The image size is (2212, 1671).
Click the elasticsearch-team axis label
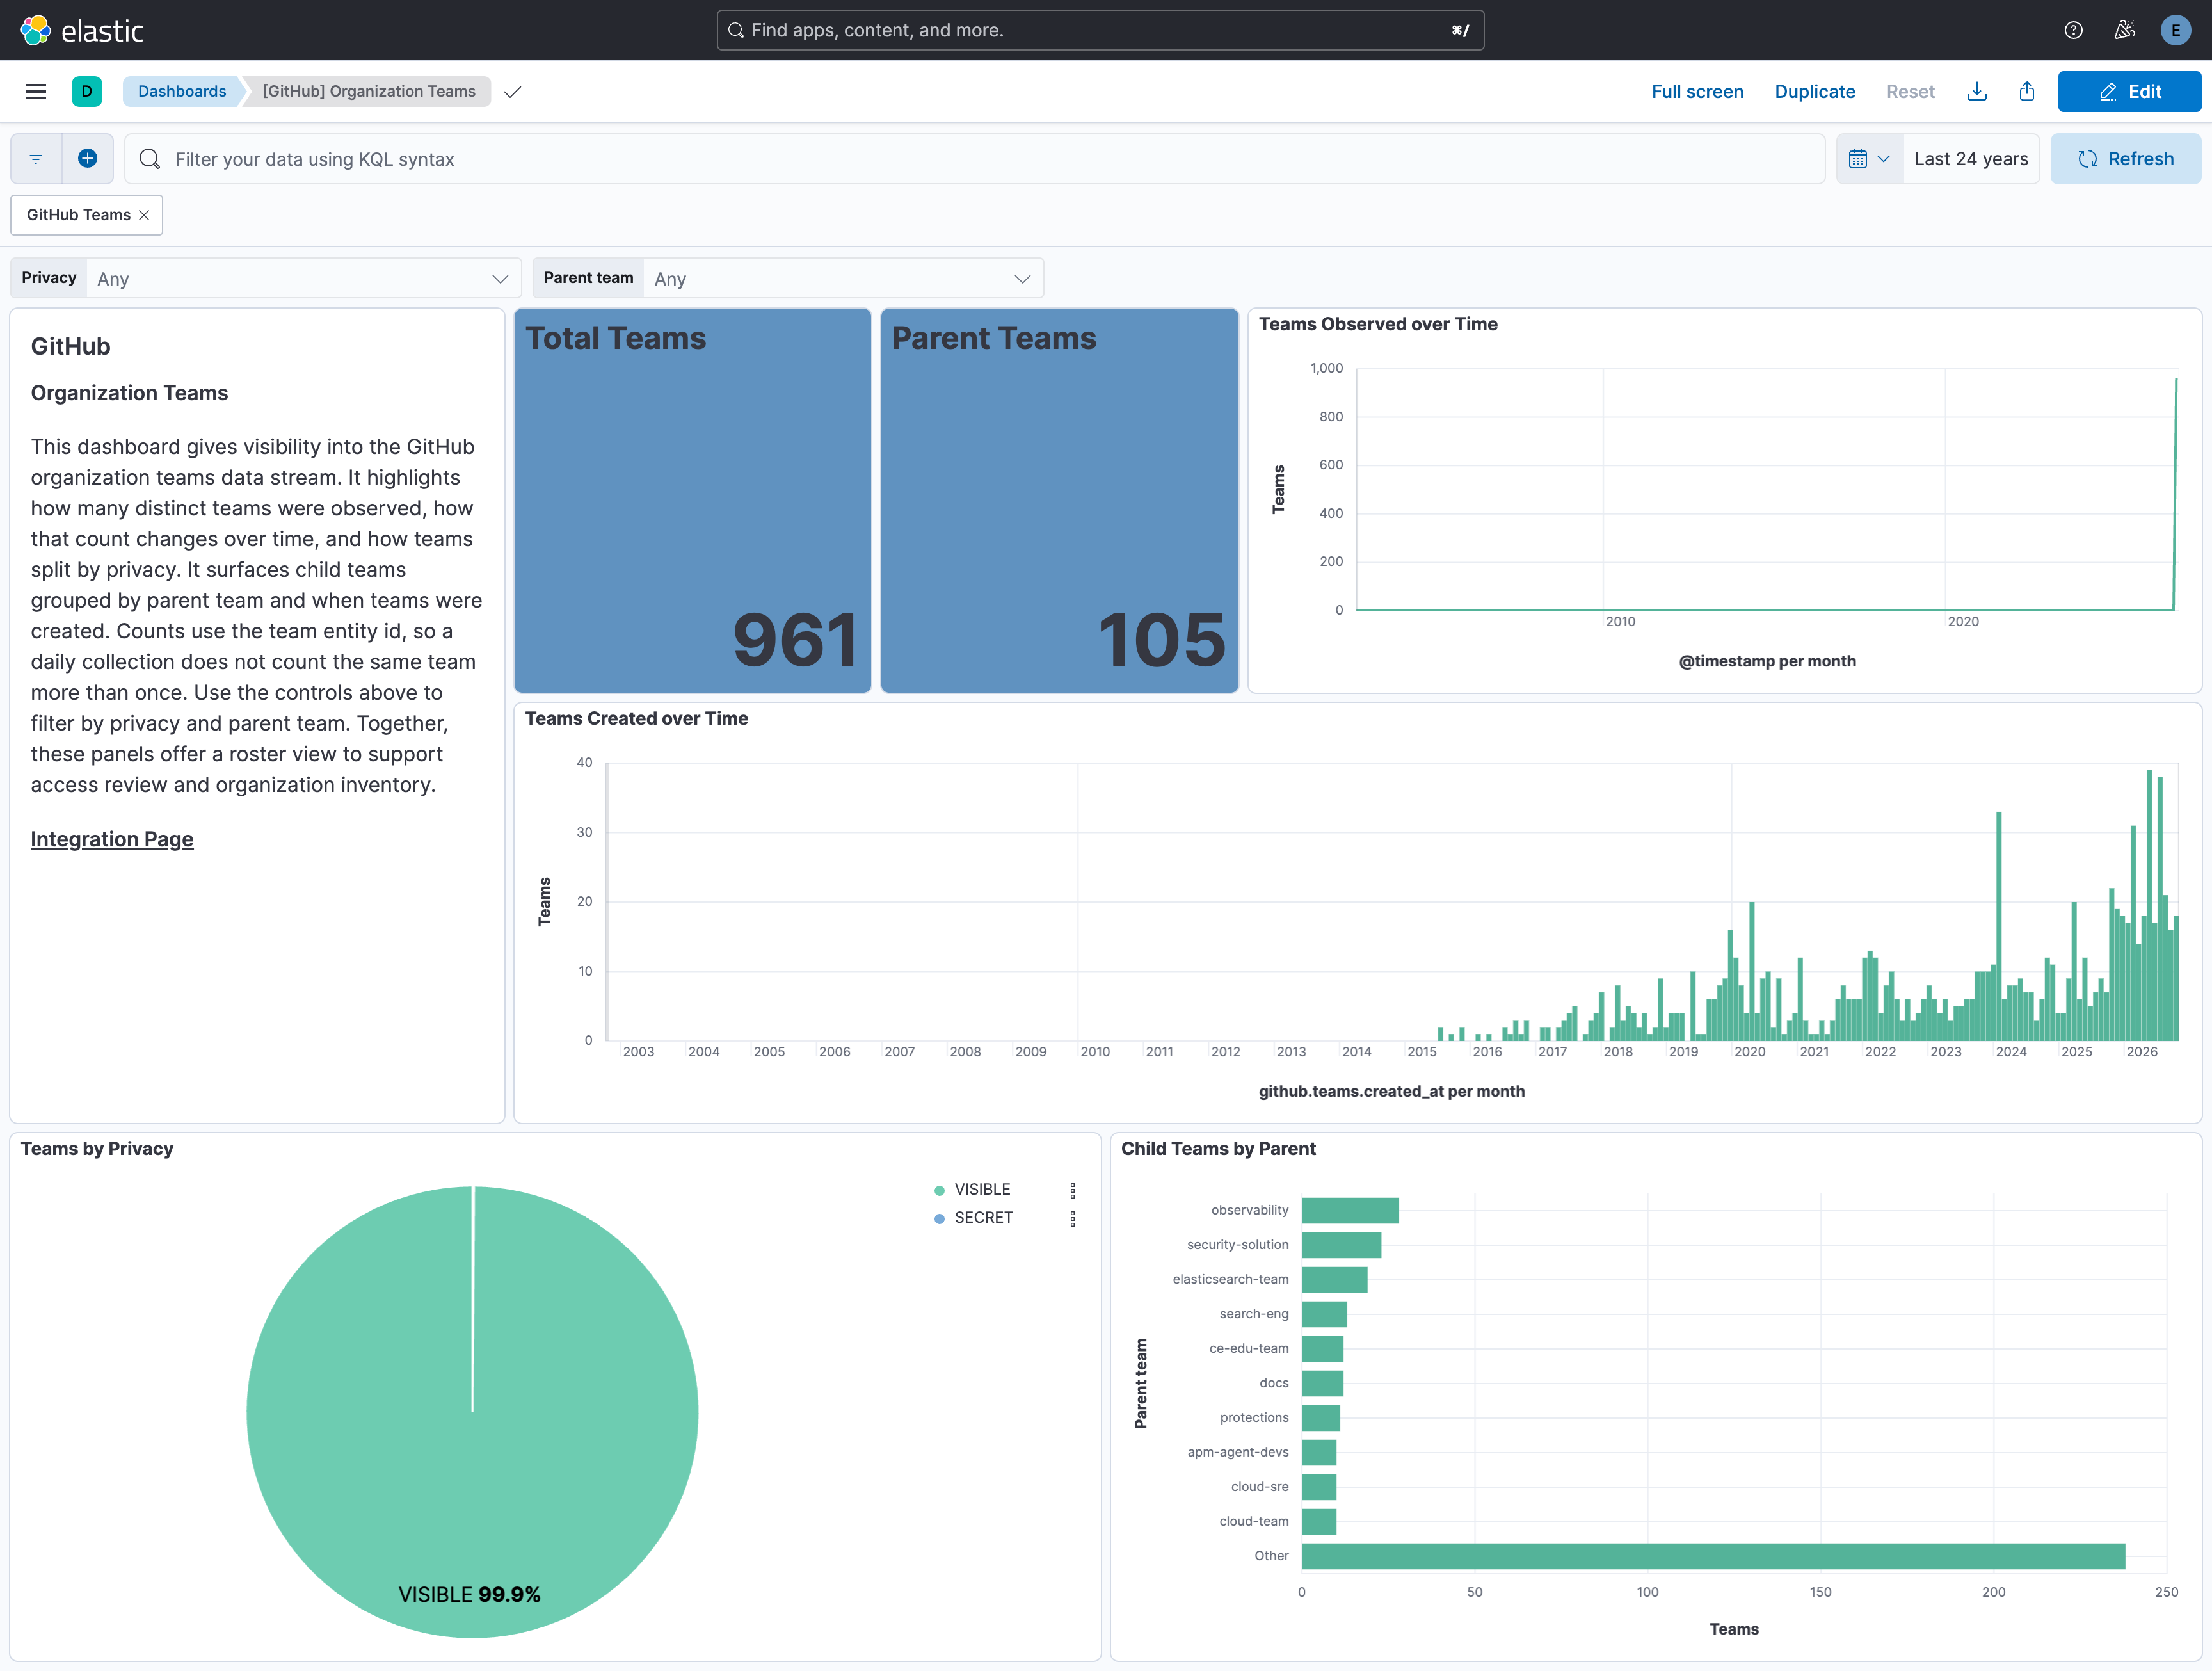(1230, 1279)
